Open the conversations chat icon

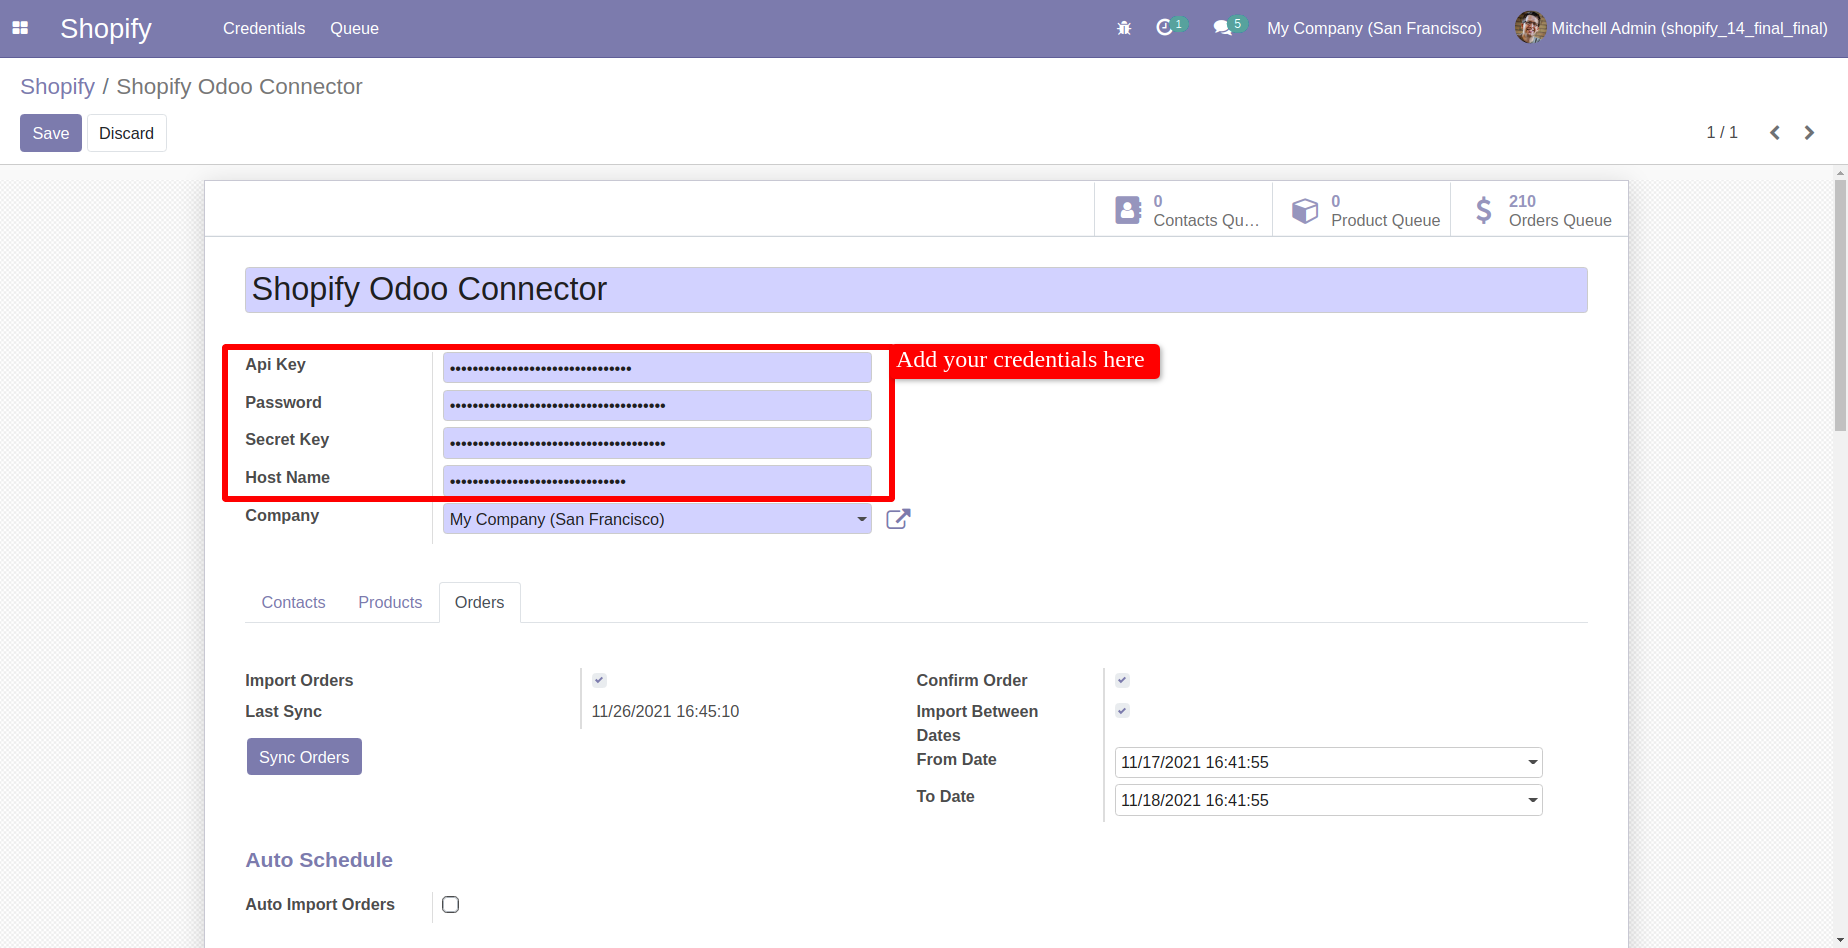(x=1222, y=28)
